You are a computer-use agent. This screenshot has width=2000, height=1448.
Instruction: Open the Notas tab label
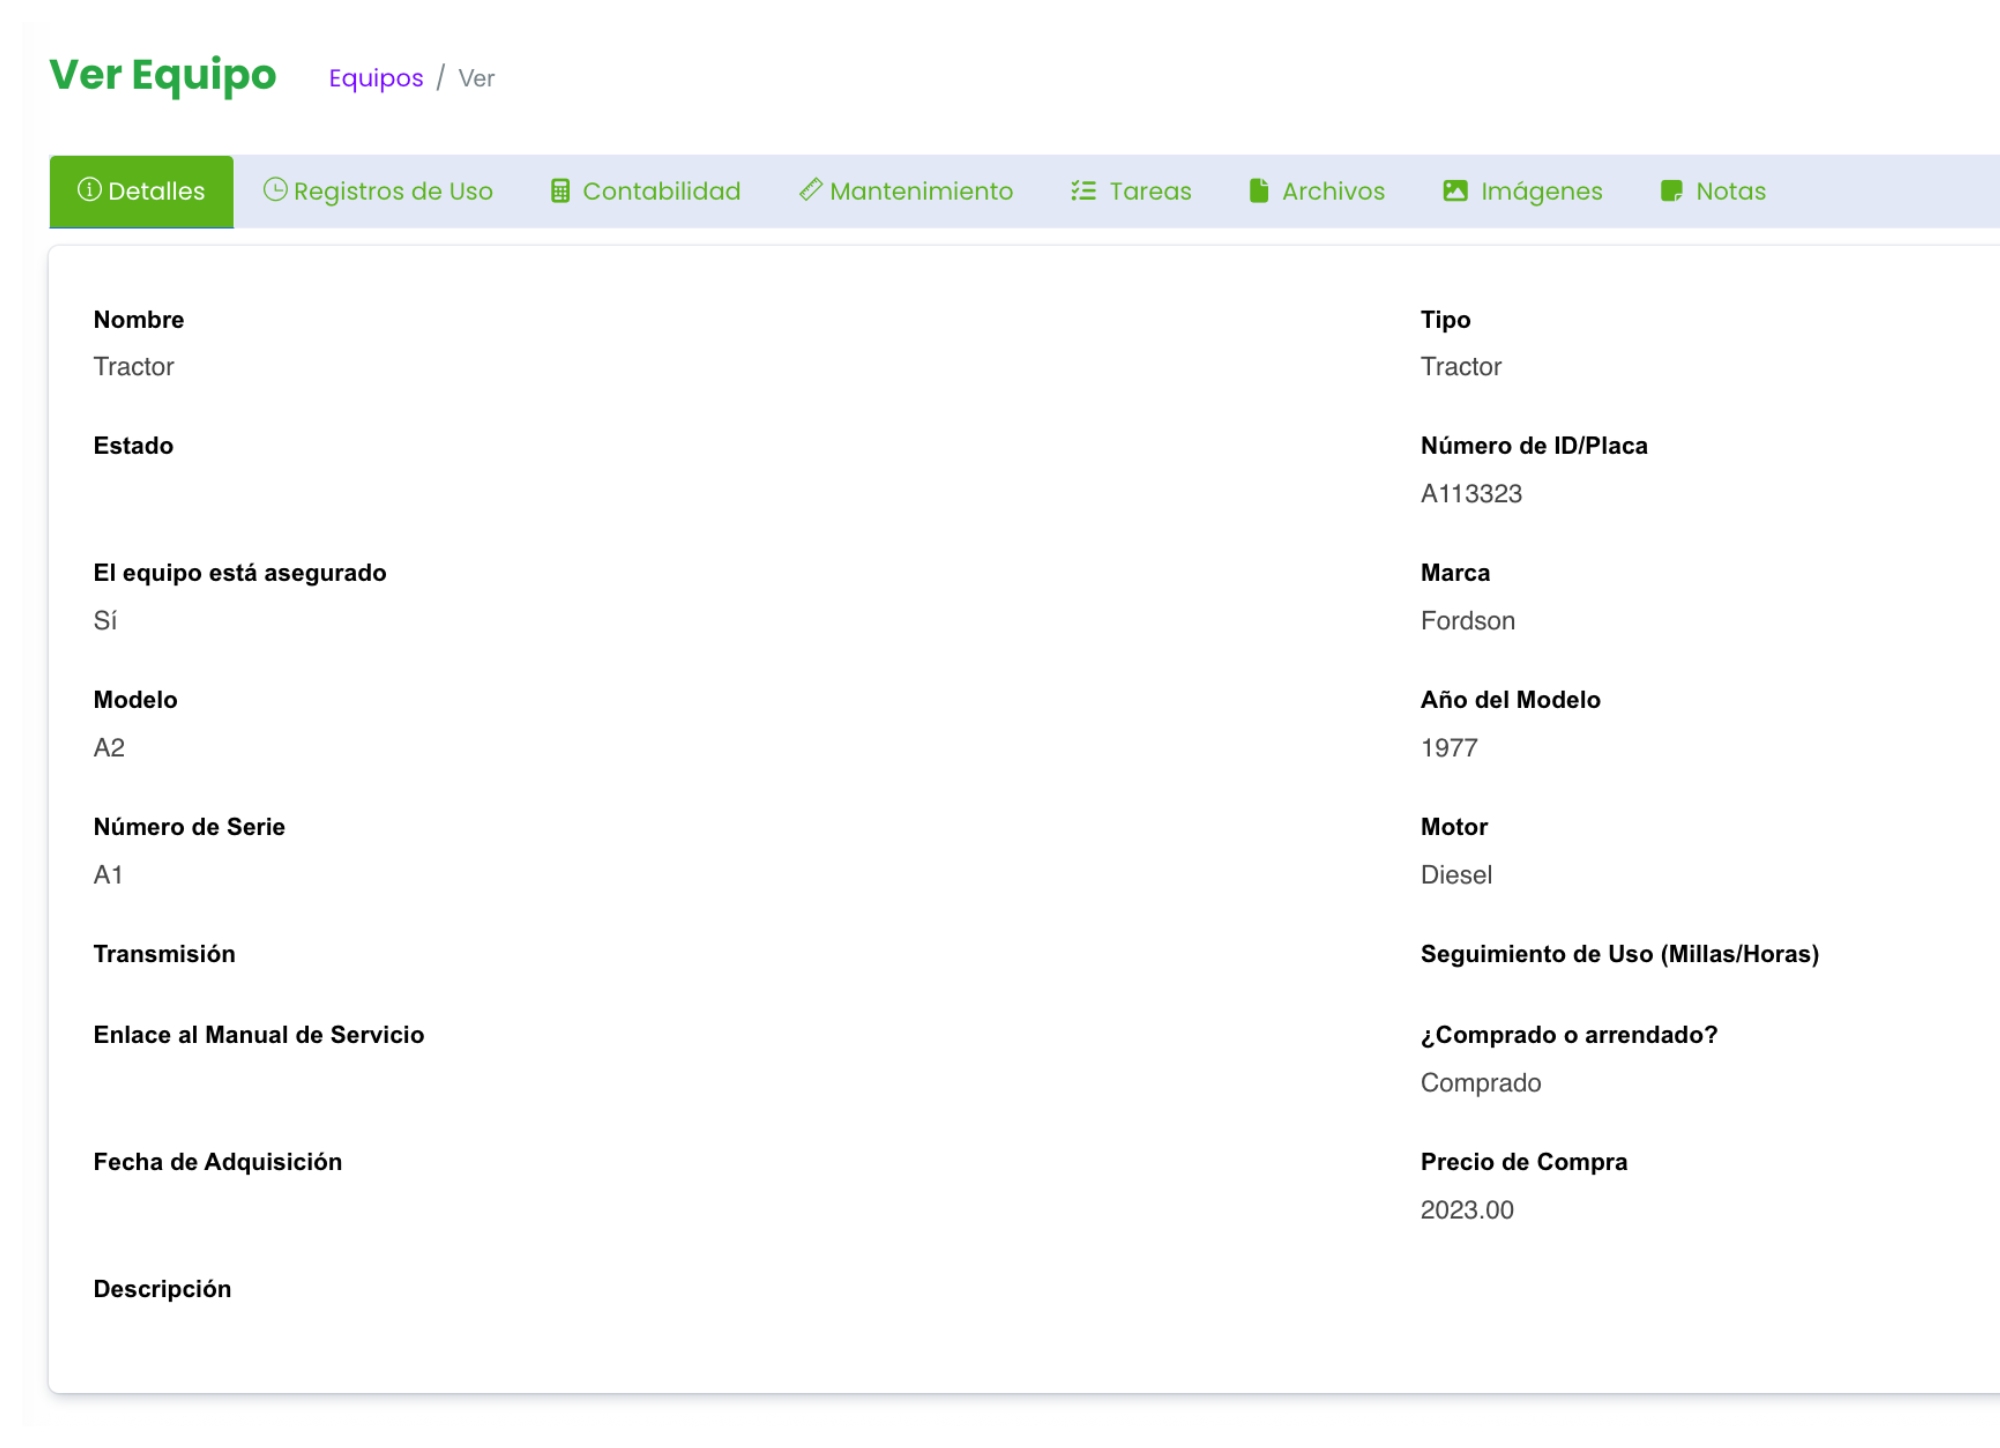point(1730,191)
